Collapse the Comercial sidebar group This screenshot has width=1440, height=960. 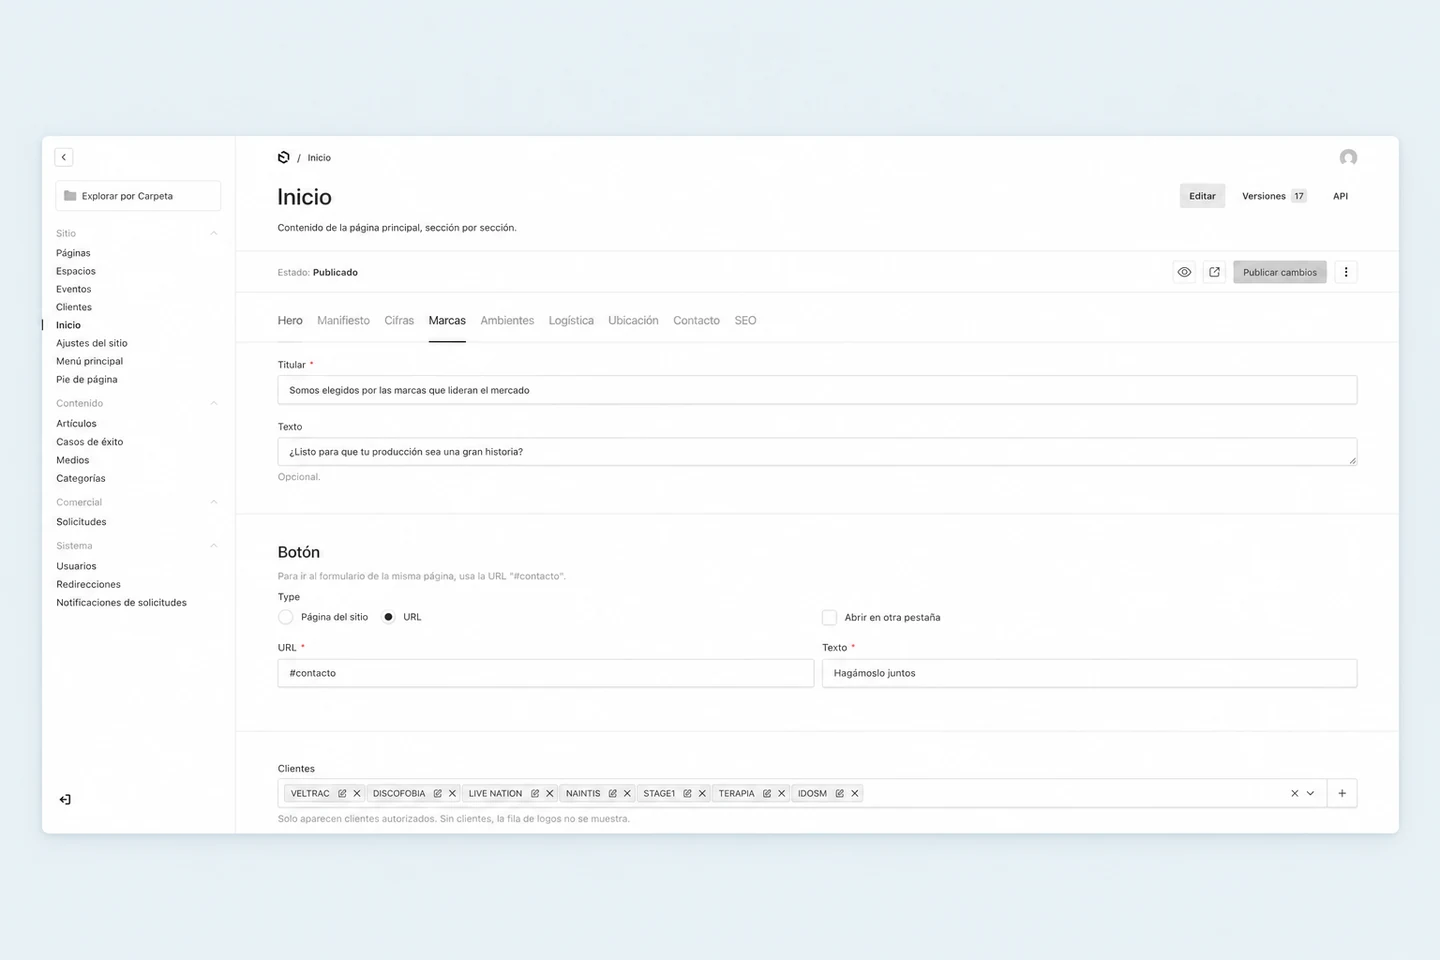pyautogui.click(x=213, y=502)
